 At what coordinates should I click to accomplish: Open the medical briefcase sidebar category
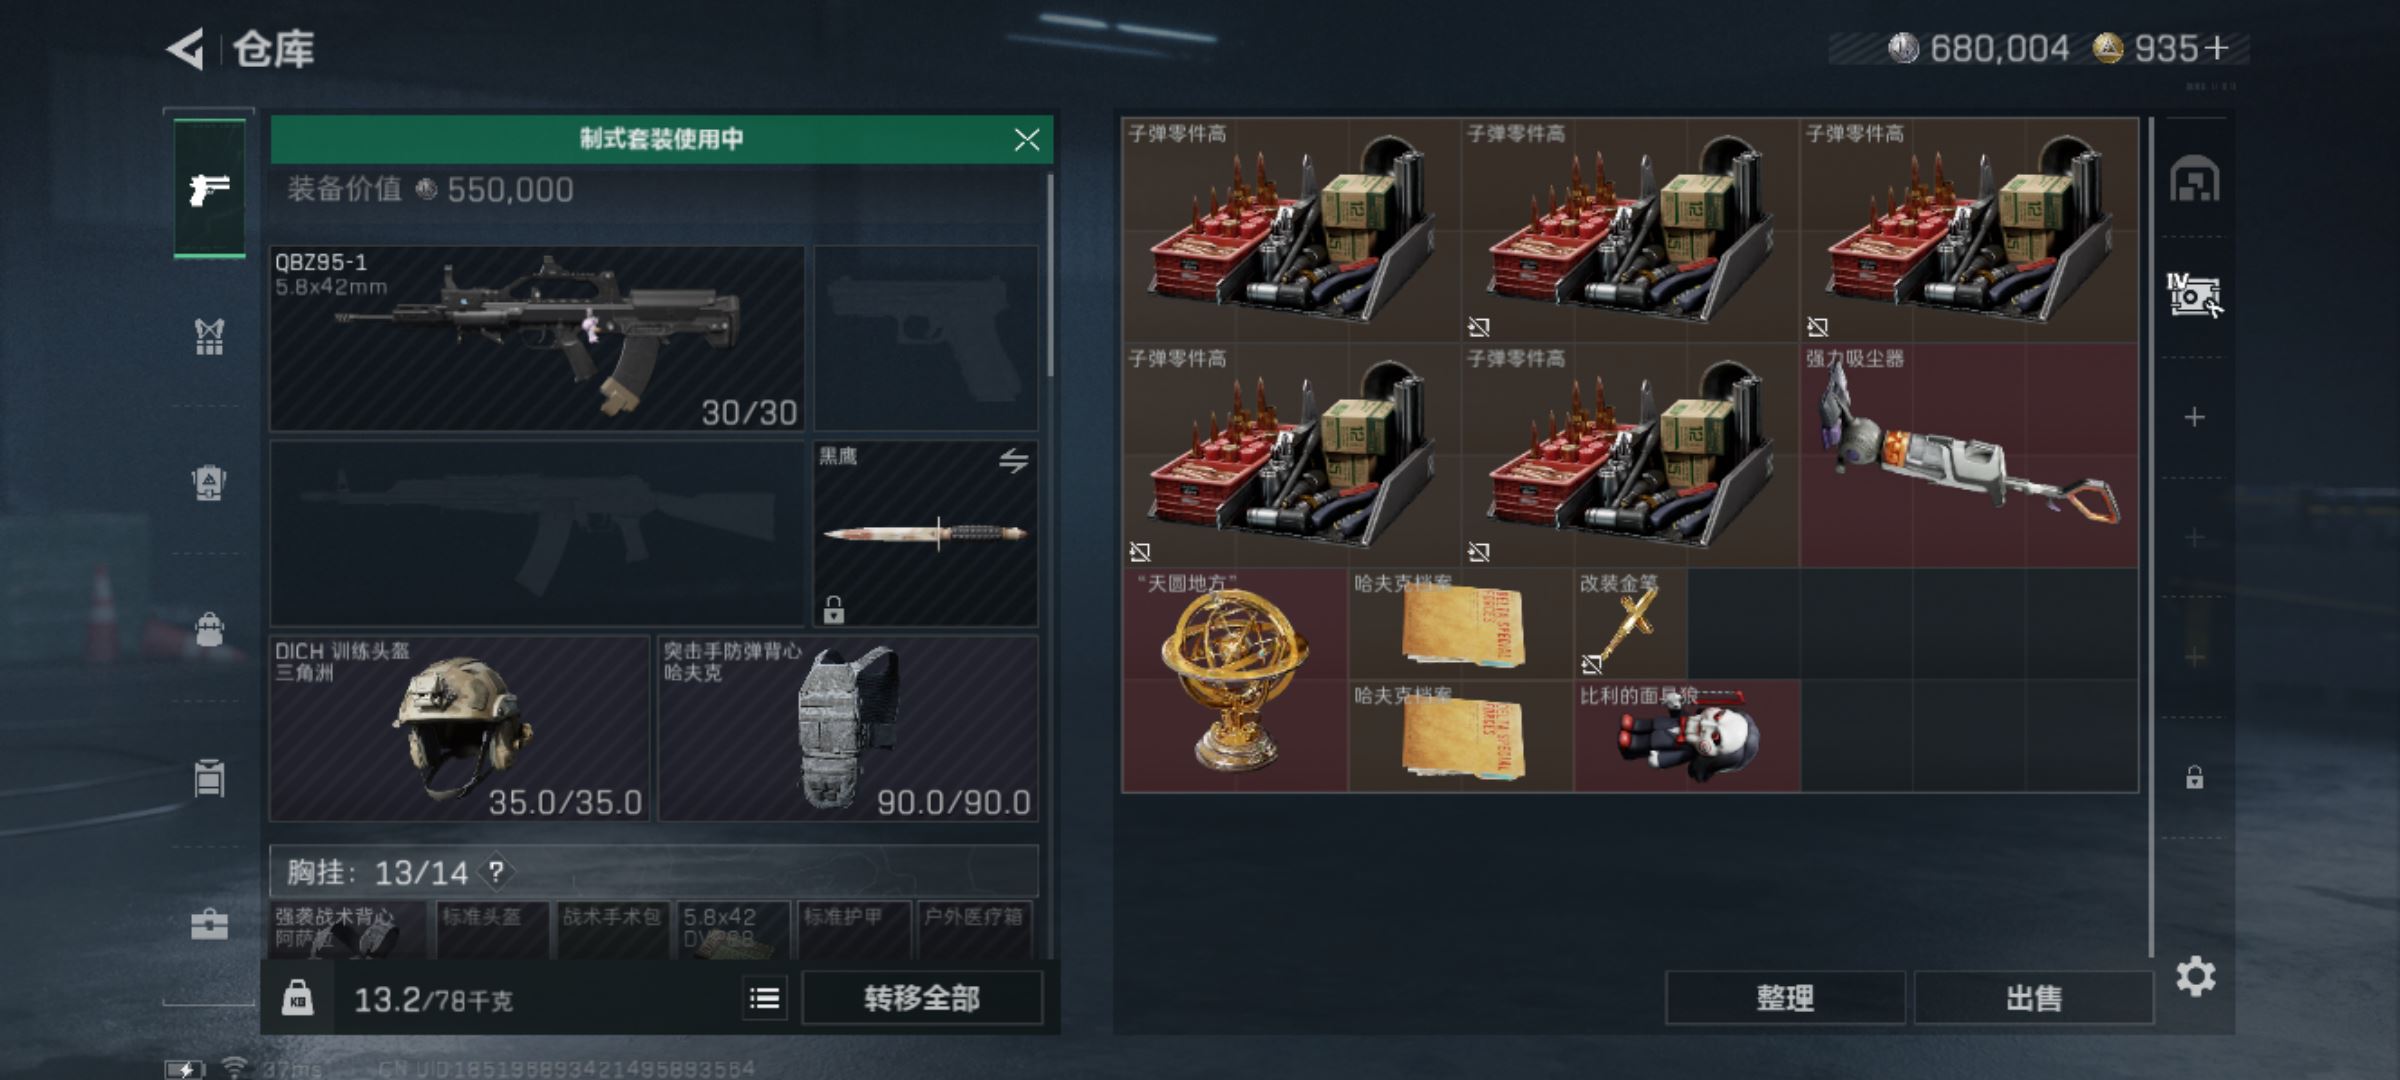tap(209, 924)
